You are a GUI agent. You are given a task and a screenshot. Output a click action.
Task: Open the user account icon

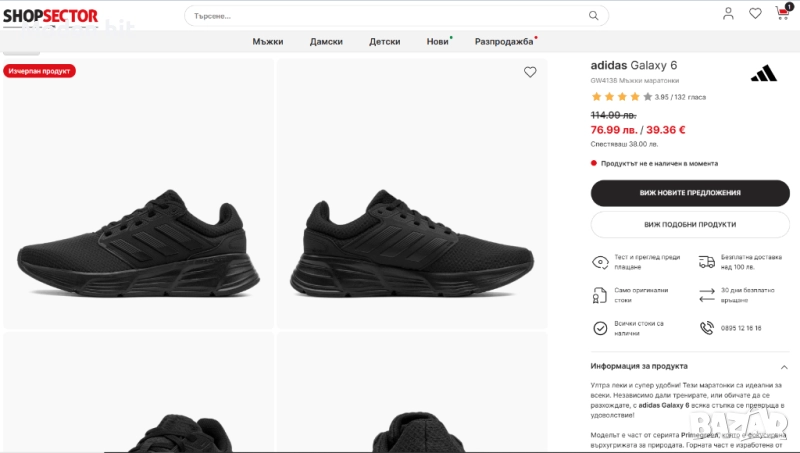[x=728, y=14]
